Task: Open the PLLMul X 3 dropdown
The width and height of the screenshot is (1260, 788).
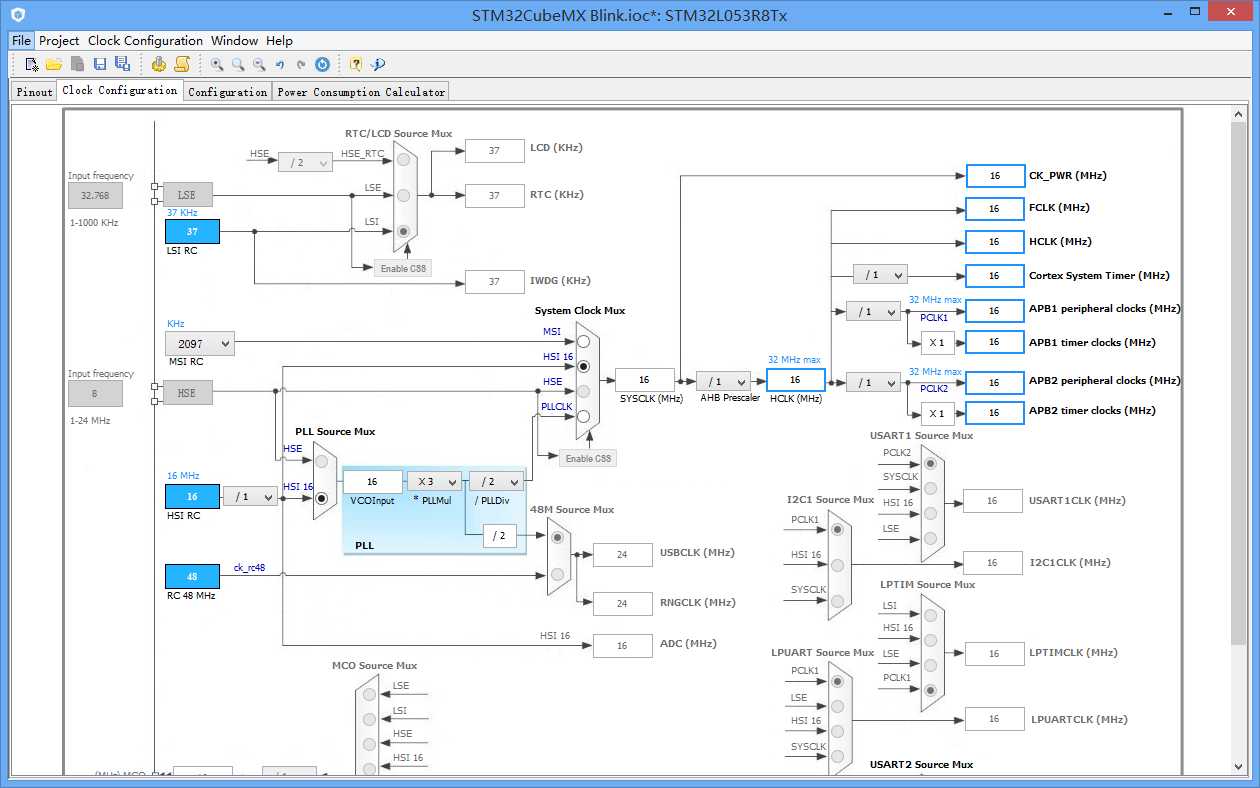Action: coord(434,481)
